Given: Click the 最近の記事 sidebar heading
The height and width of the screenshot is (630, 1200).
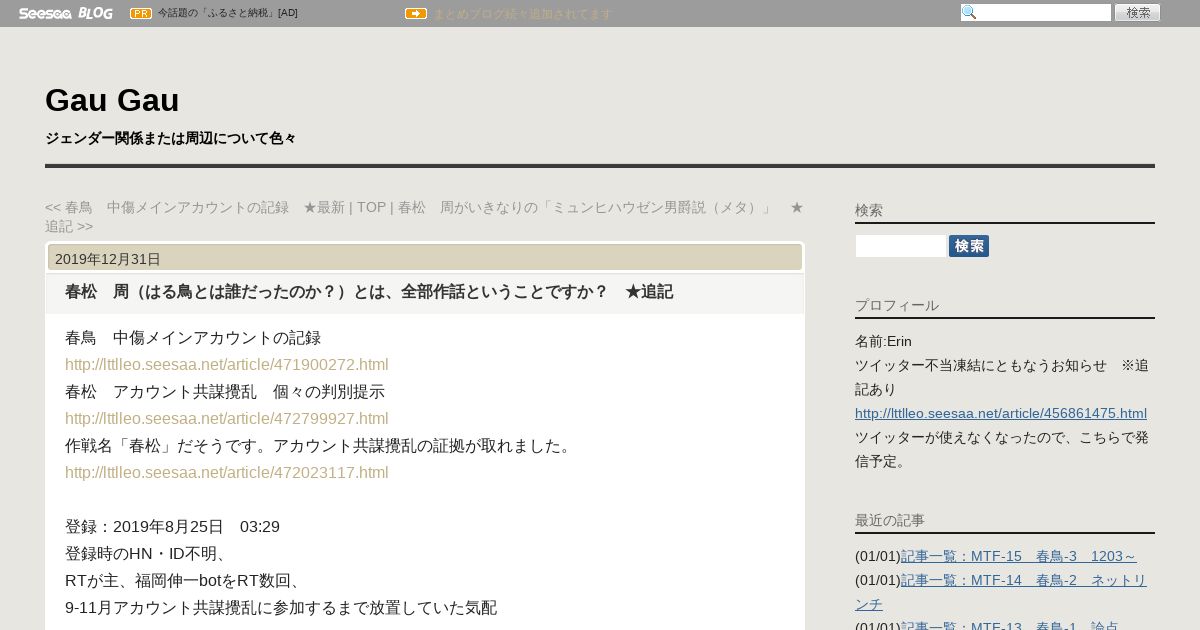Looking at the screenshot, I should (890, 520).
